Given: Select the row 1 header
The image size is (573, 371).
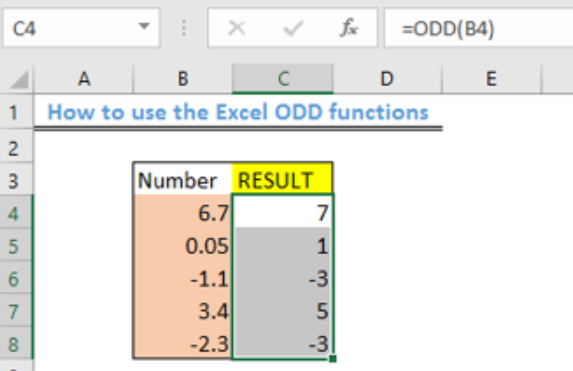Looking at the screenshot, I should click(16, 112).
